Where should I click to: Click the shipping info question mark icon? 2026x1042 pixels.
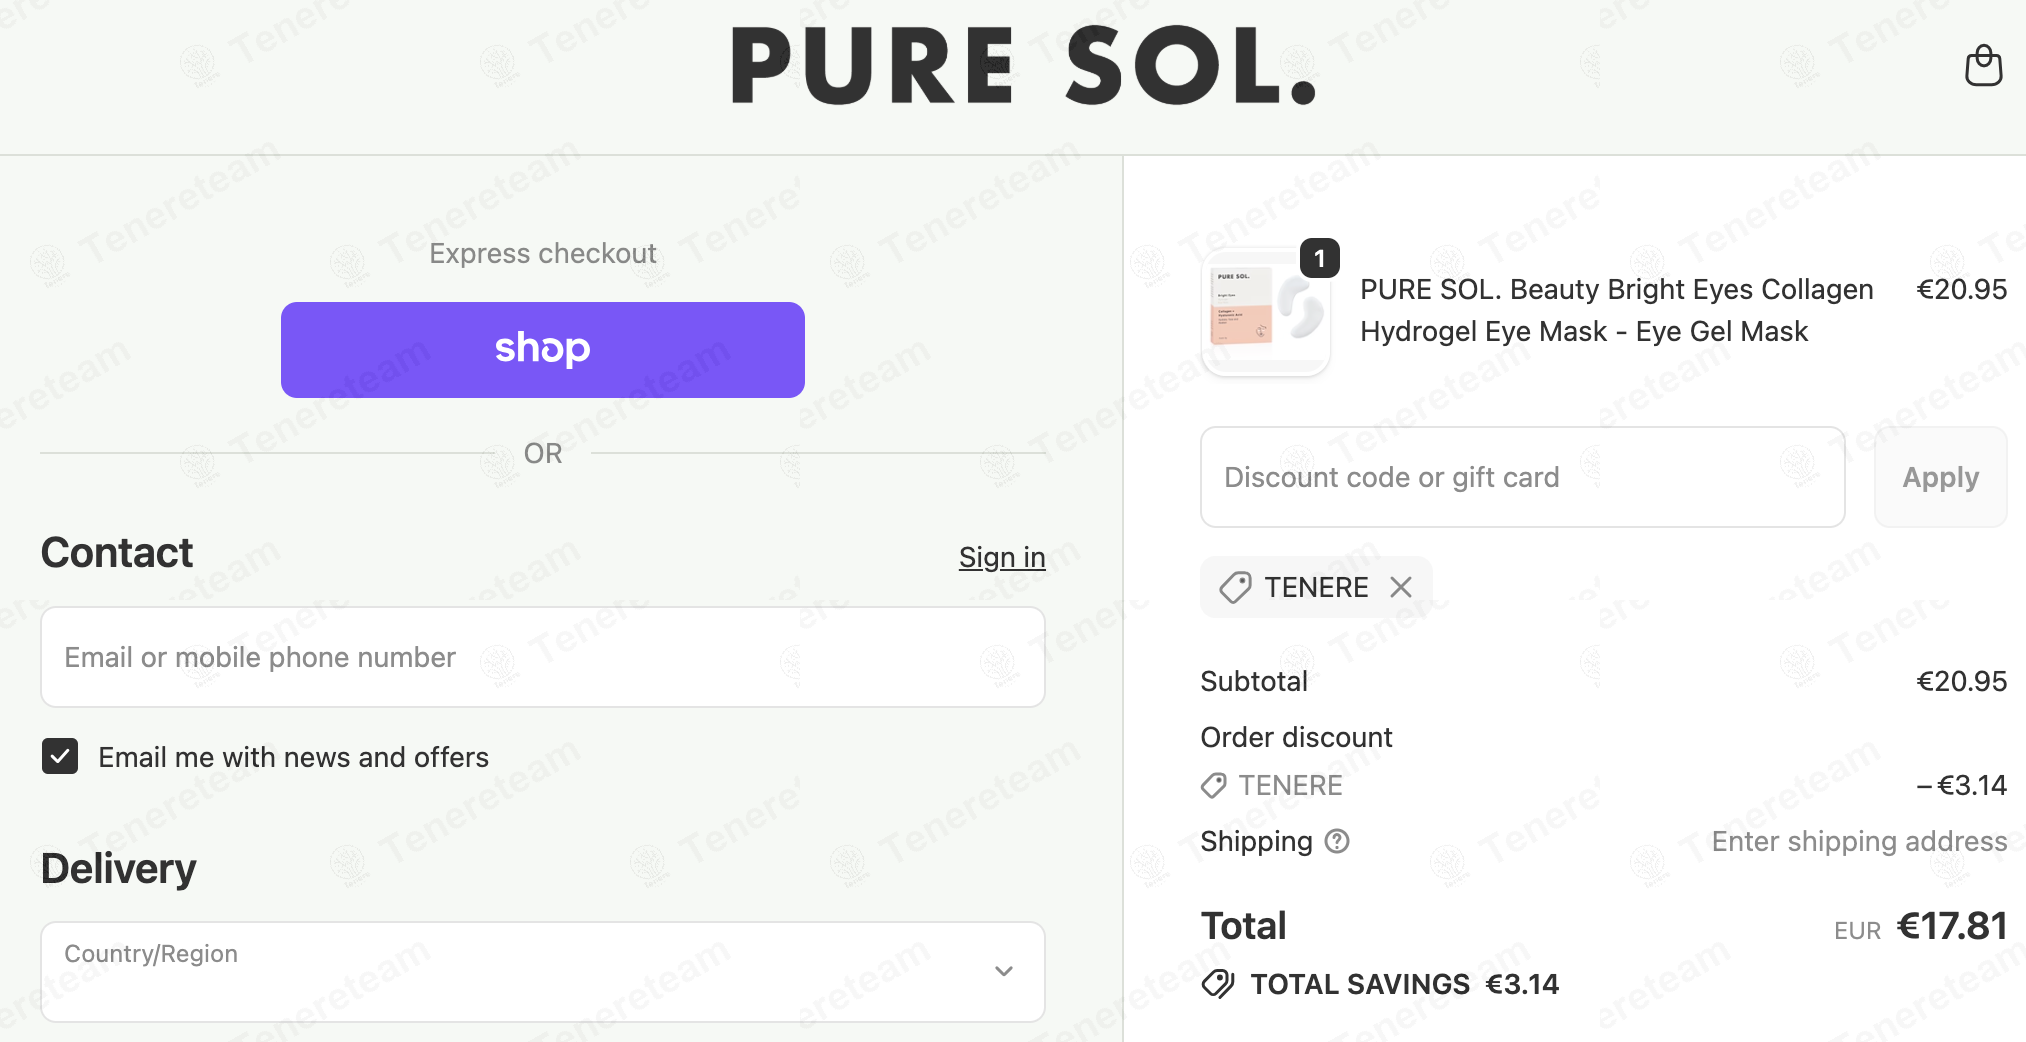1337,842
